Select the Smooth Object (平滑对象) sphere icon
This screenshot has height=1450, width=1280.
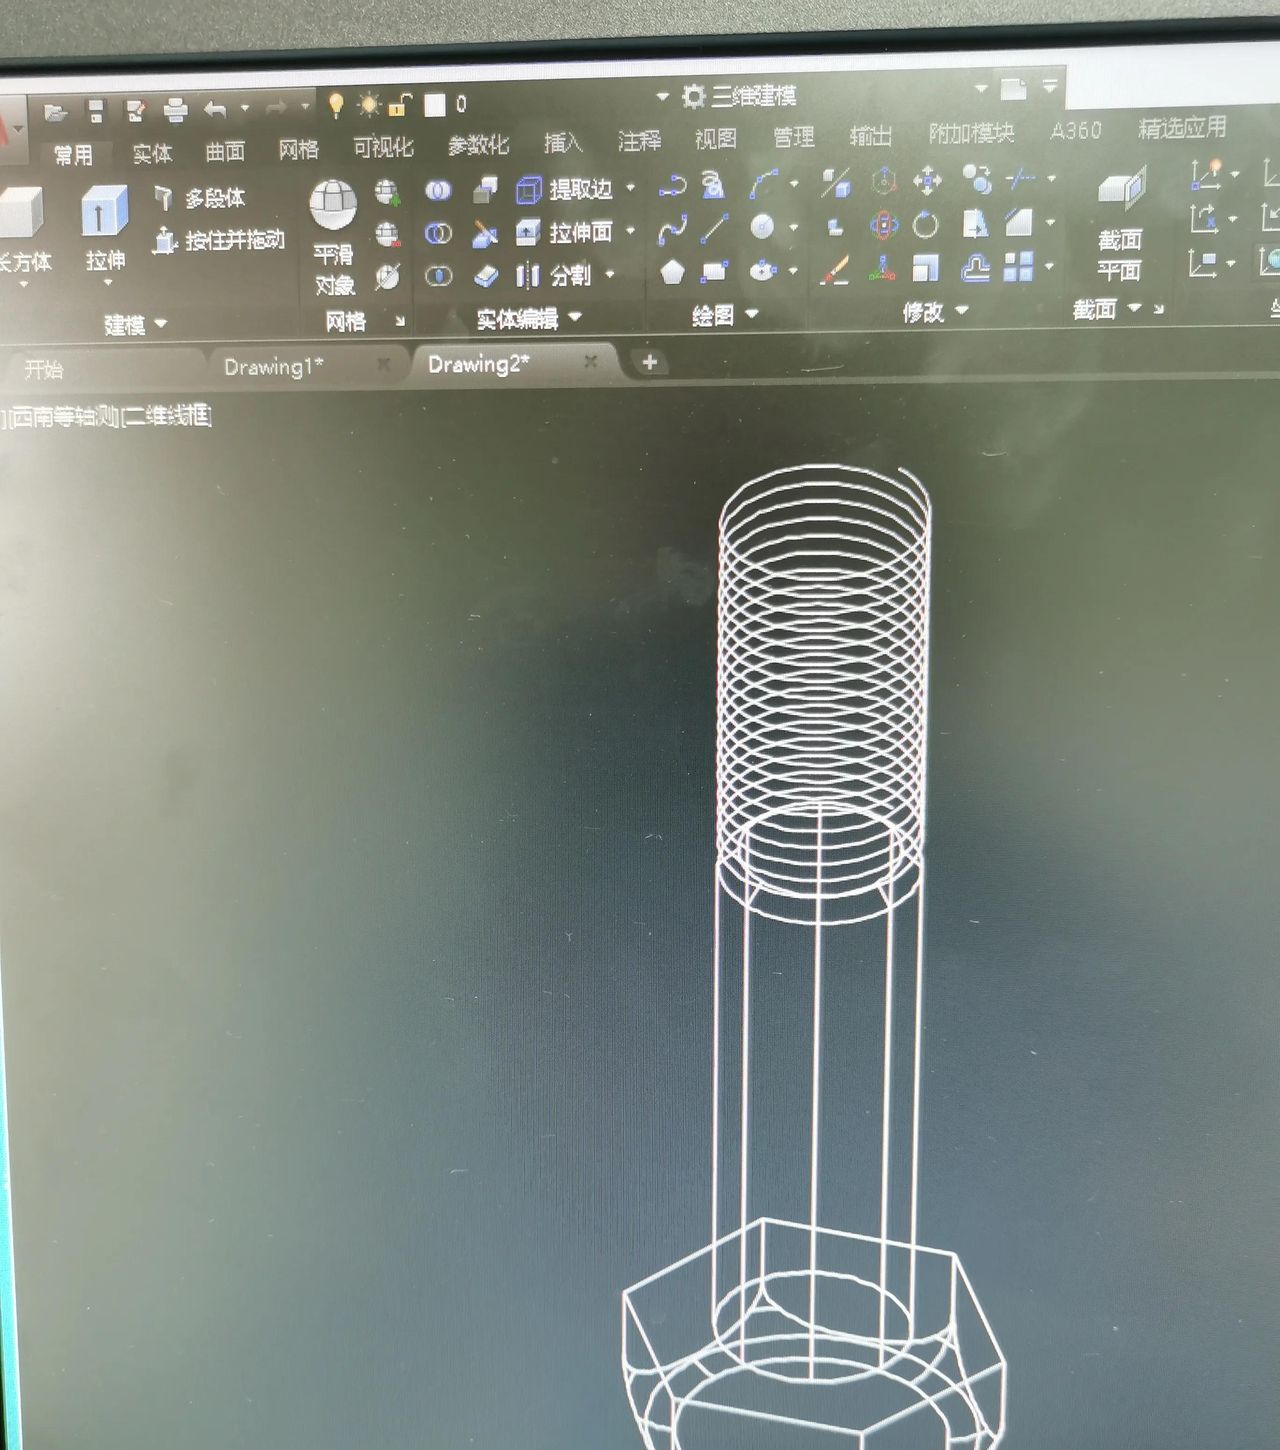pos(333,206)
